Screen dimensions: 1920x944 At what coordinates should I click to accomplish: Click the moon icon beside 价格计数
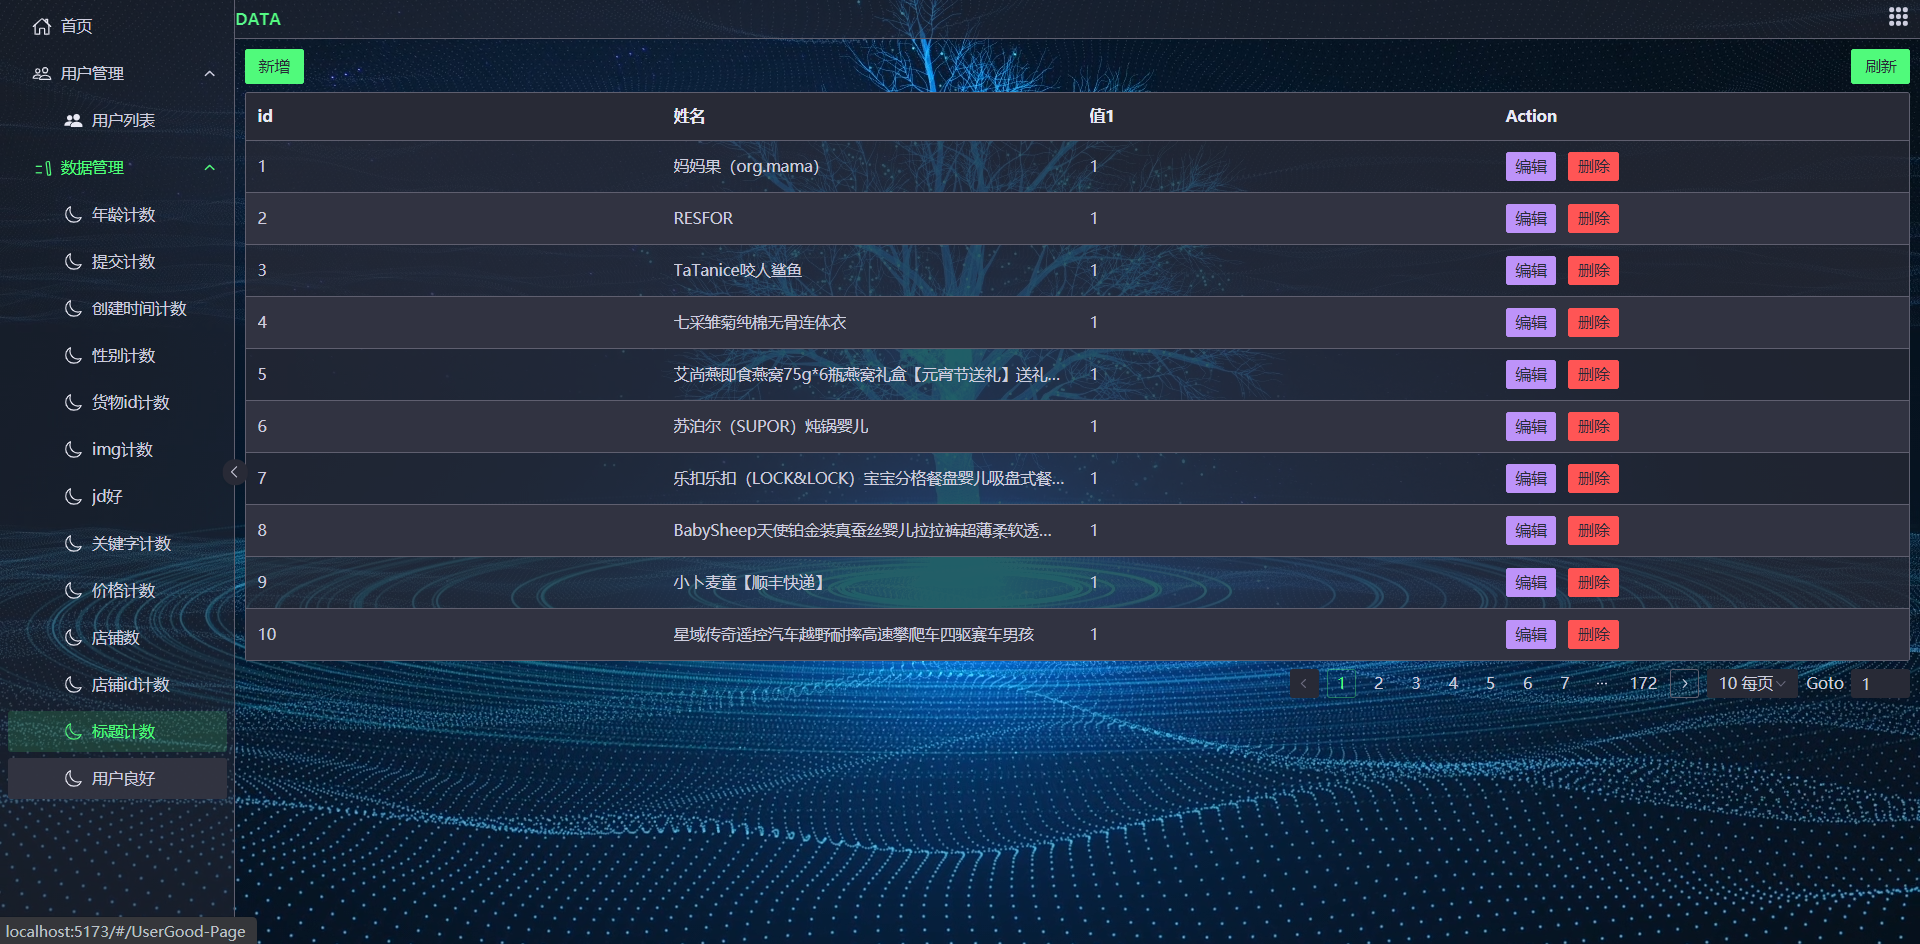coord(73,590)
